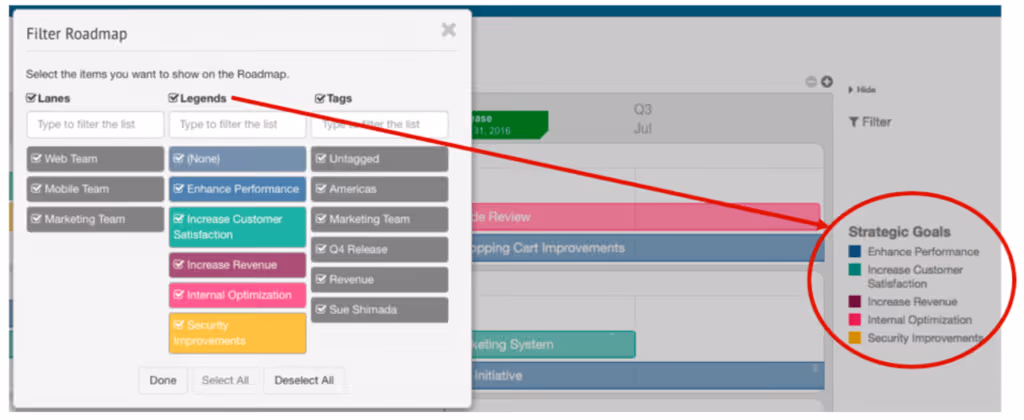Open the blue Initiative roadmap bar
Image resolution: width=1024 pixels, height=420 pixels.
tap(648, 376)
